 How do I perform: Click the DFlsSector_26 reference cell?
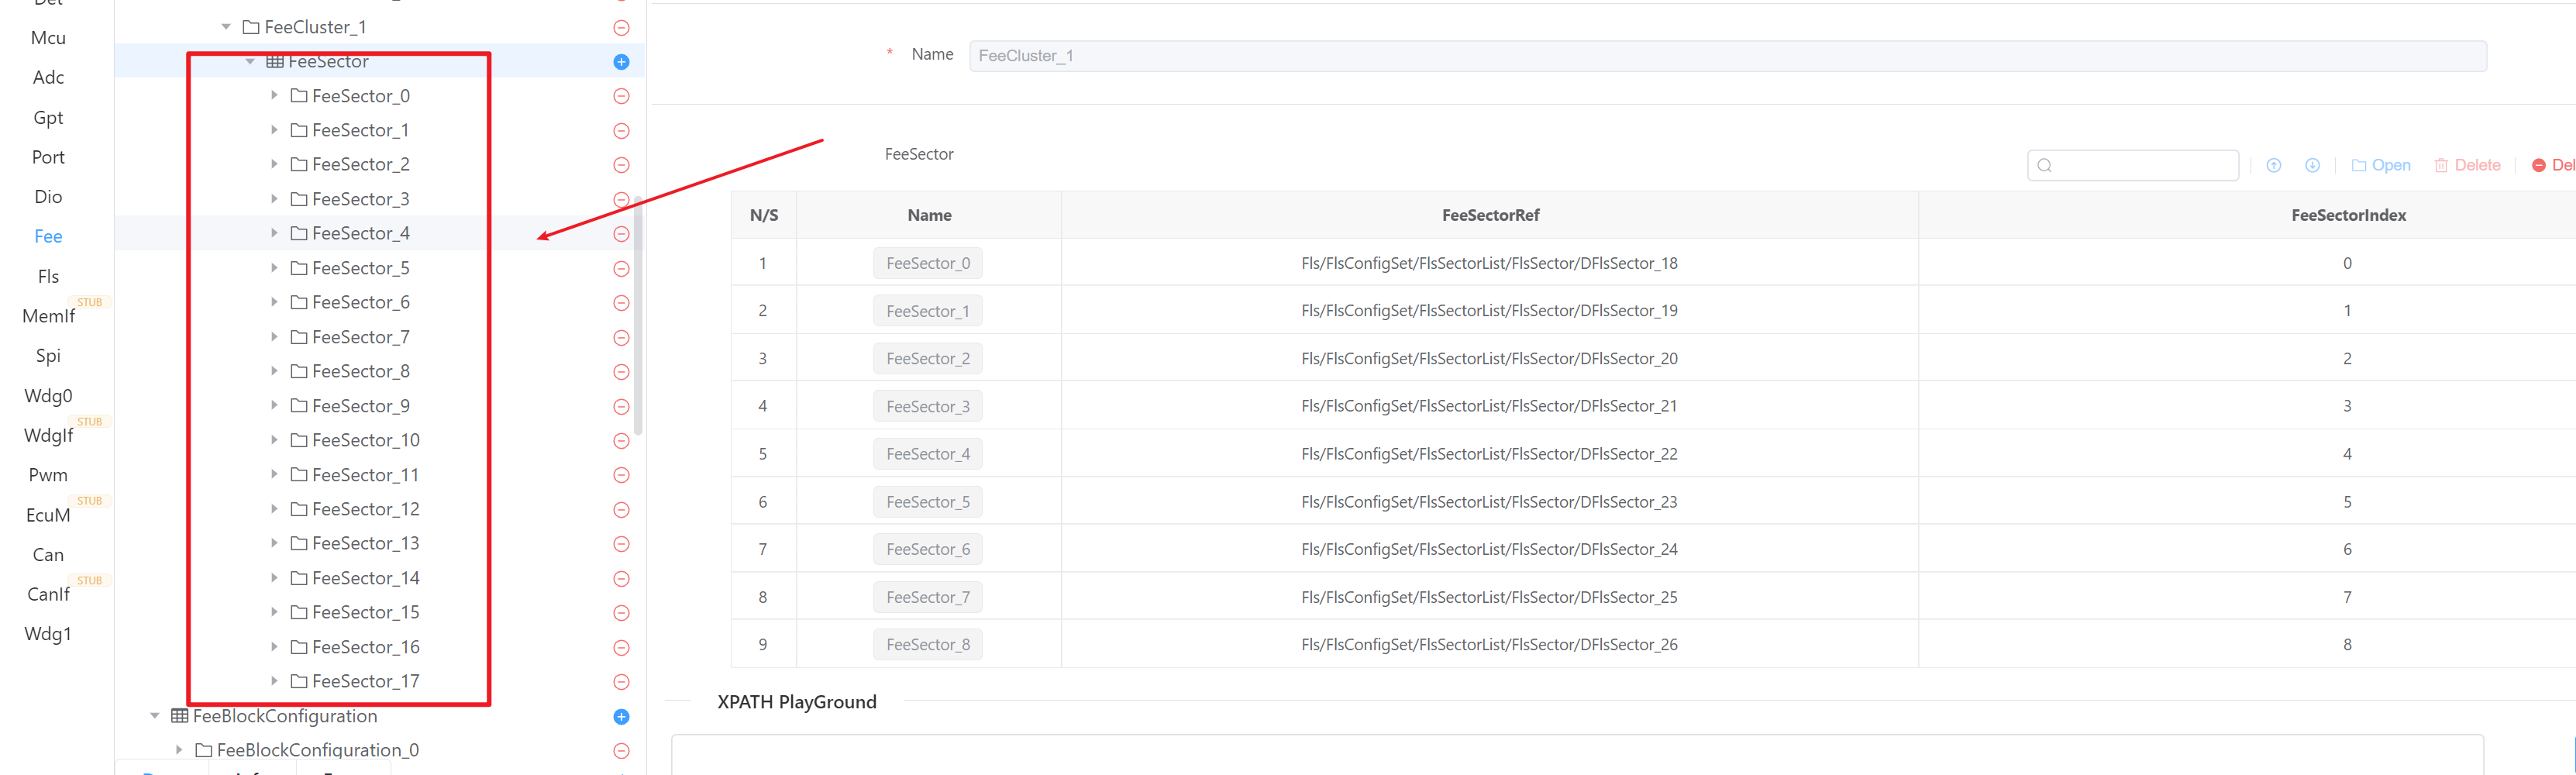(x=1489, y=645)
